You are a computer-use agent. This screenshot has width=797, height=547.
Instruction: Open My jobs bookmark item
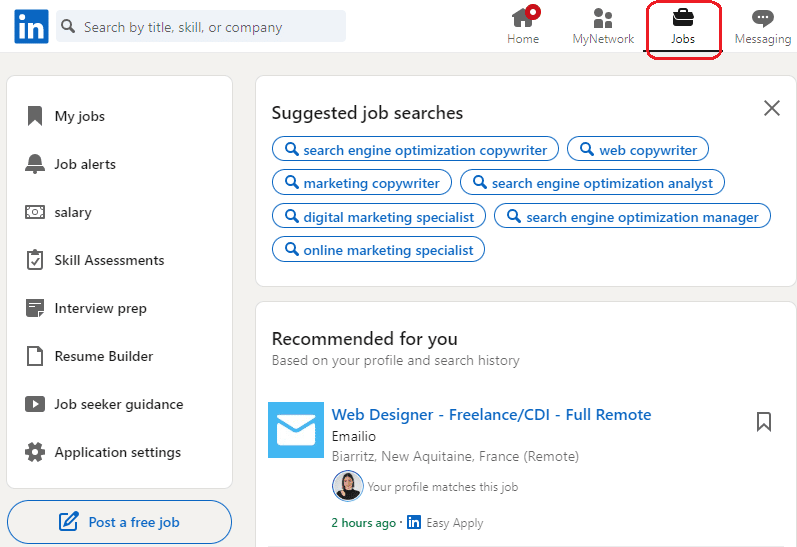[x=65, y=116]
